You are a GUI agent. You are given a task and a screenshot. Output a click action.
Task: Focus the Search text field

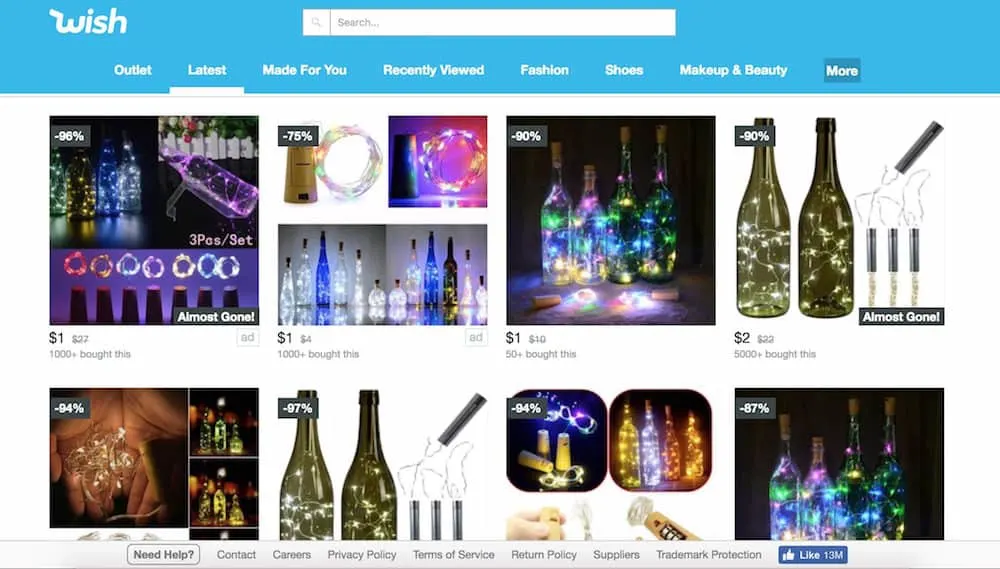tap(503, 22)
